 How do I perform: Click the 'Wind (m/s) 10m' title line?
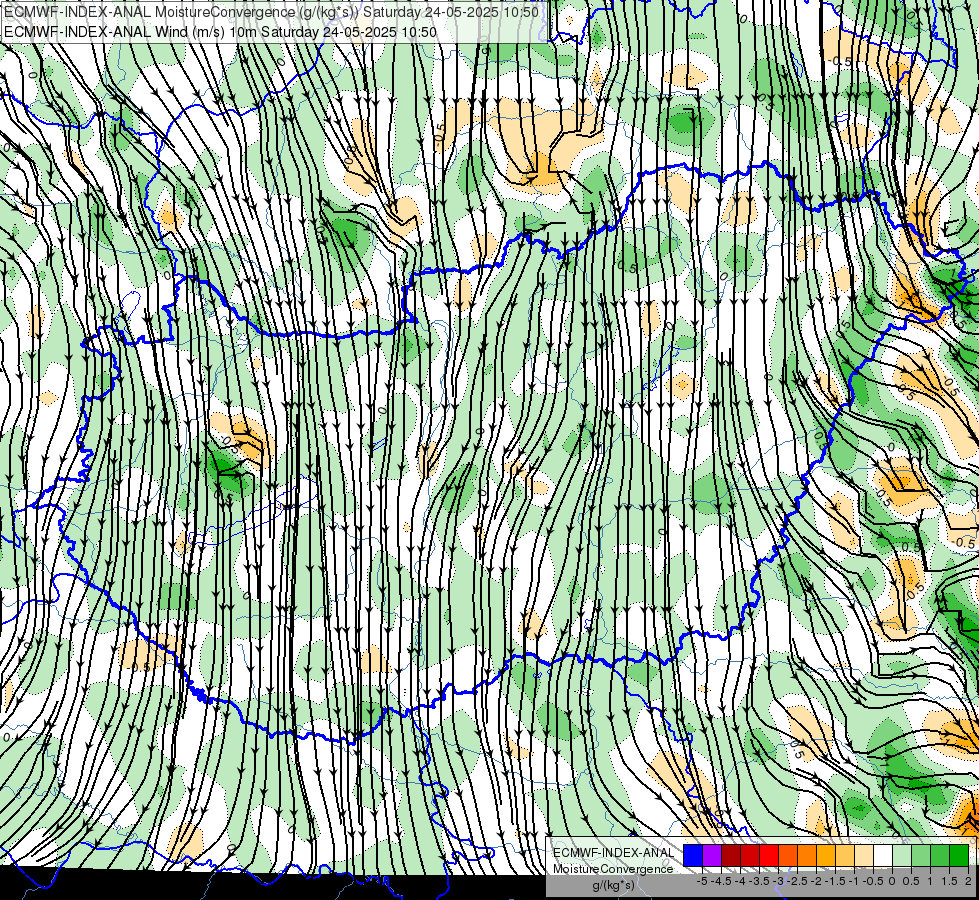220,31
